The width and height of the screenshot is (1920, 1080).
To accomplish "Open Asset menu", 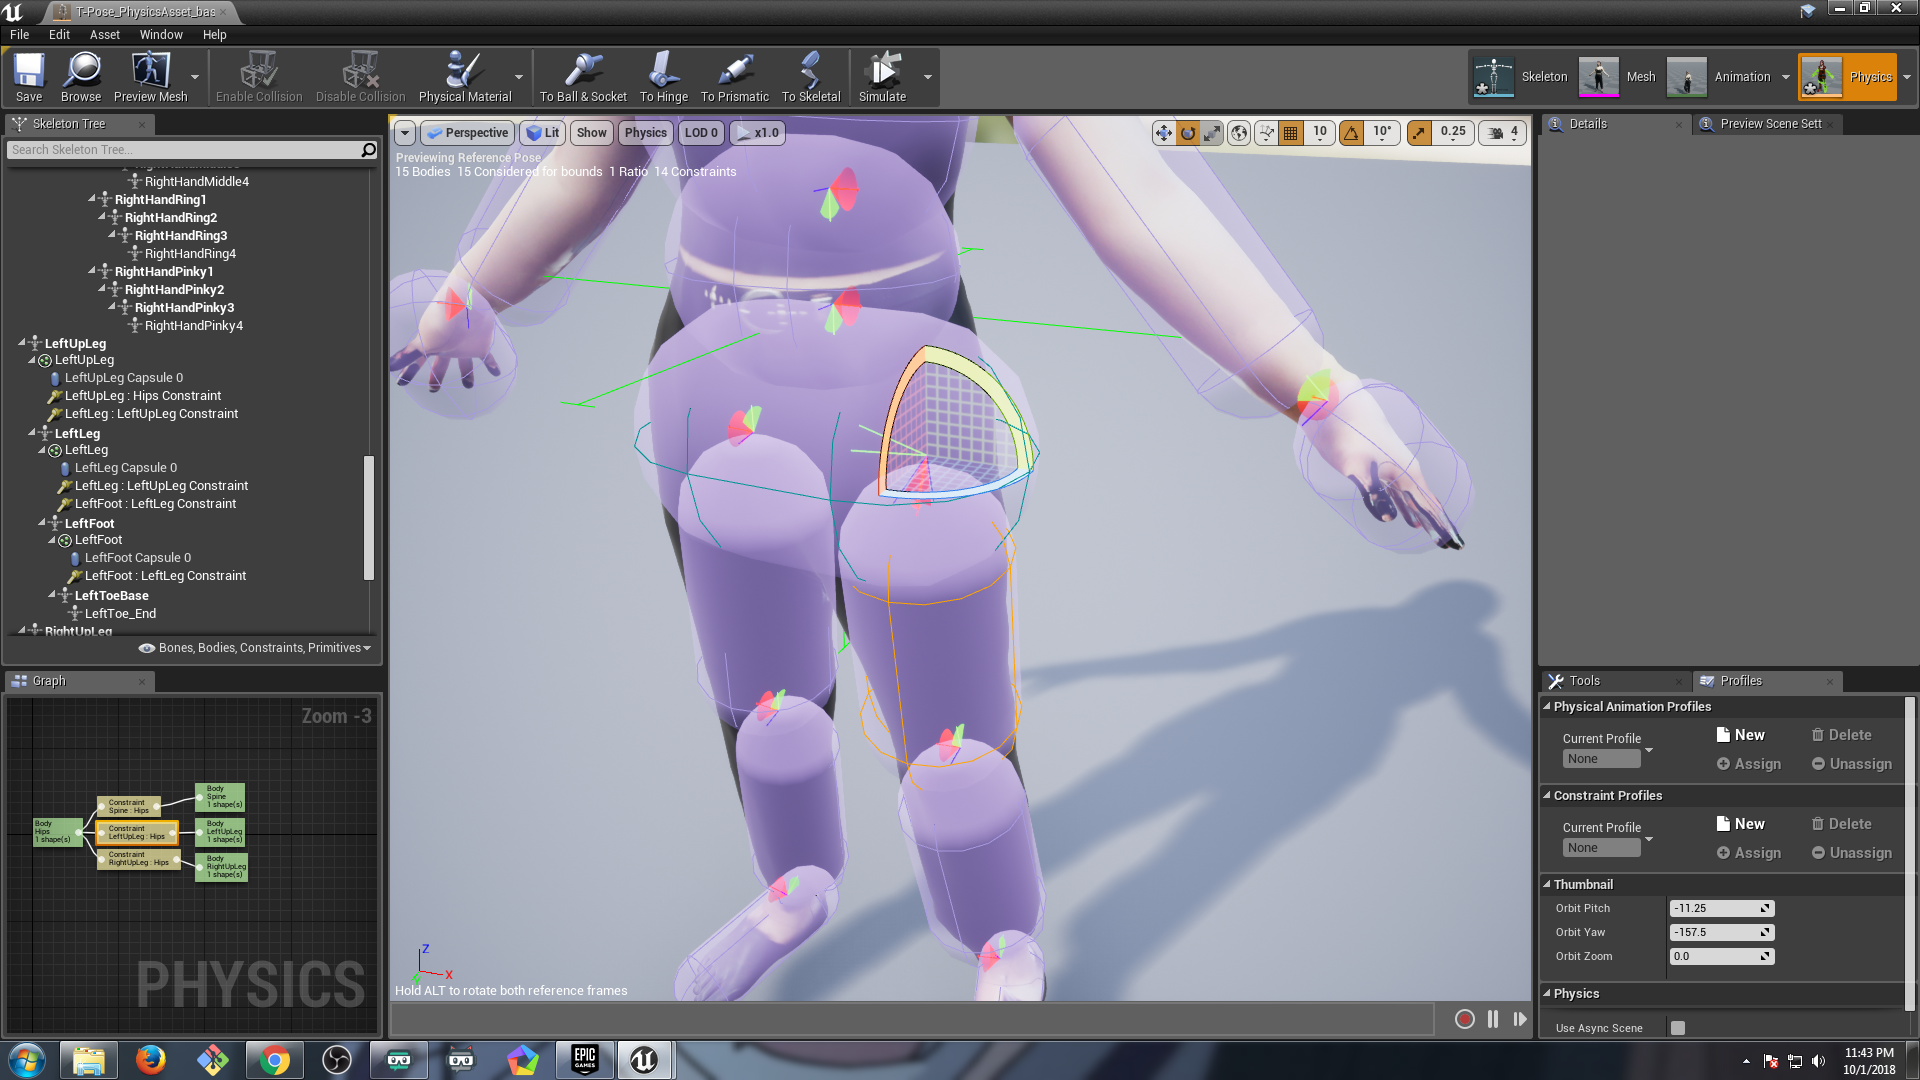I will coord(104,34).
